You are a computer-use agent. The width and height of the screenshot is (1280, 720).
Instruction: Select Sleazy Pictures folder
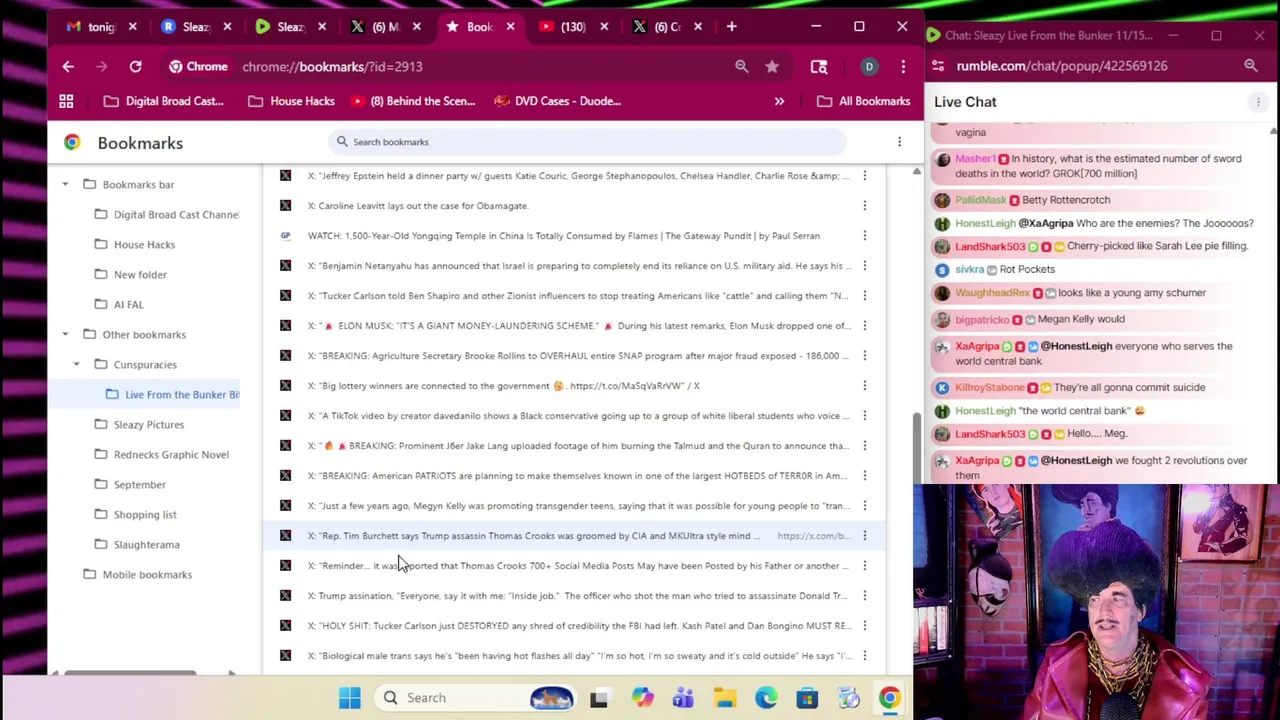pyautogui.click(x=139, y=424)
